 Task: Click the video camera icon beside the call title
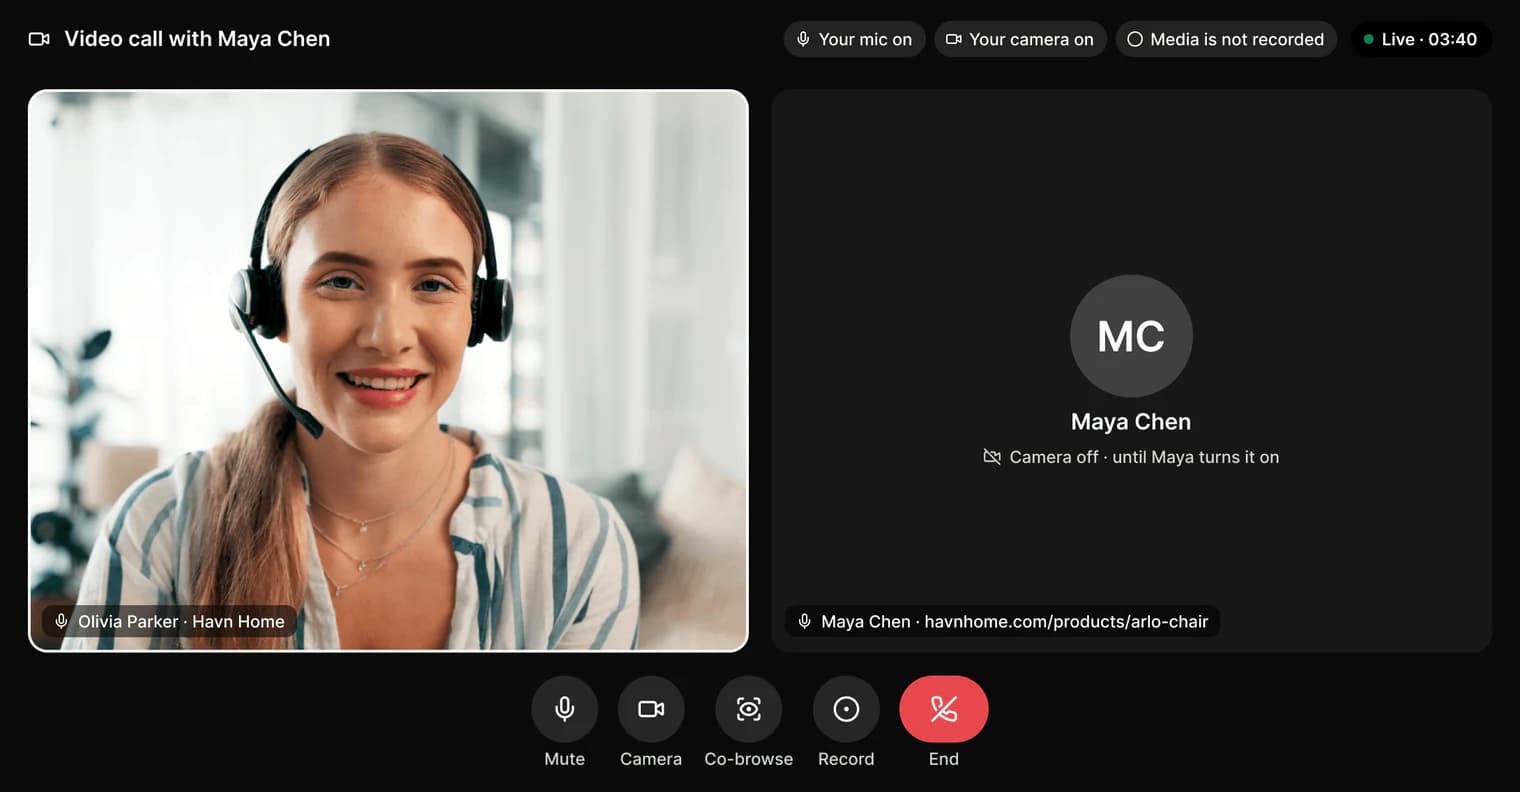(39, 39)
